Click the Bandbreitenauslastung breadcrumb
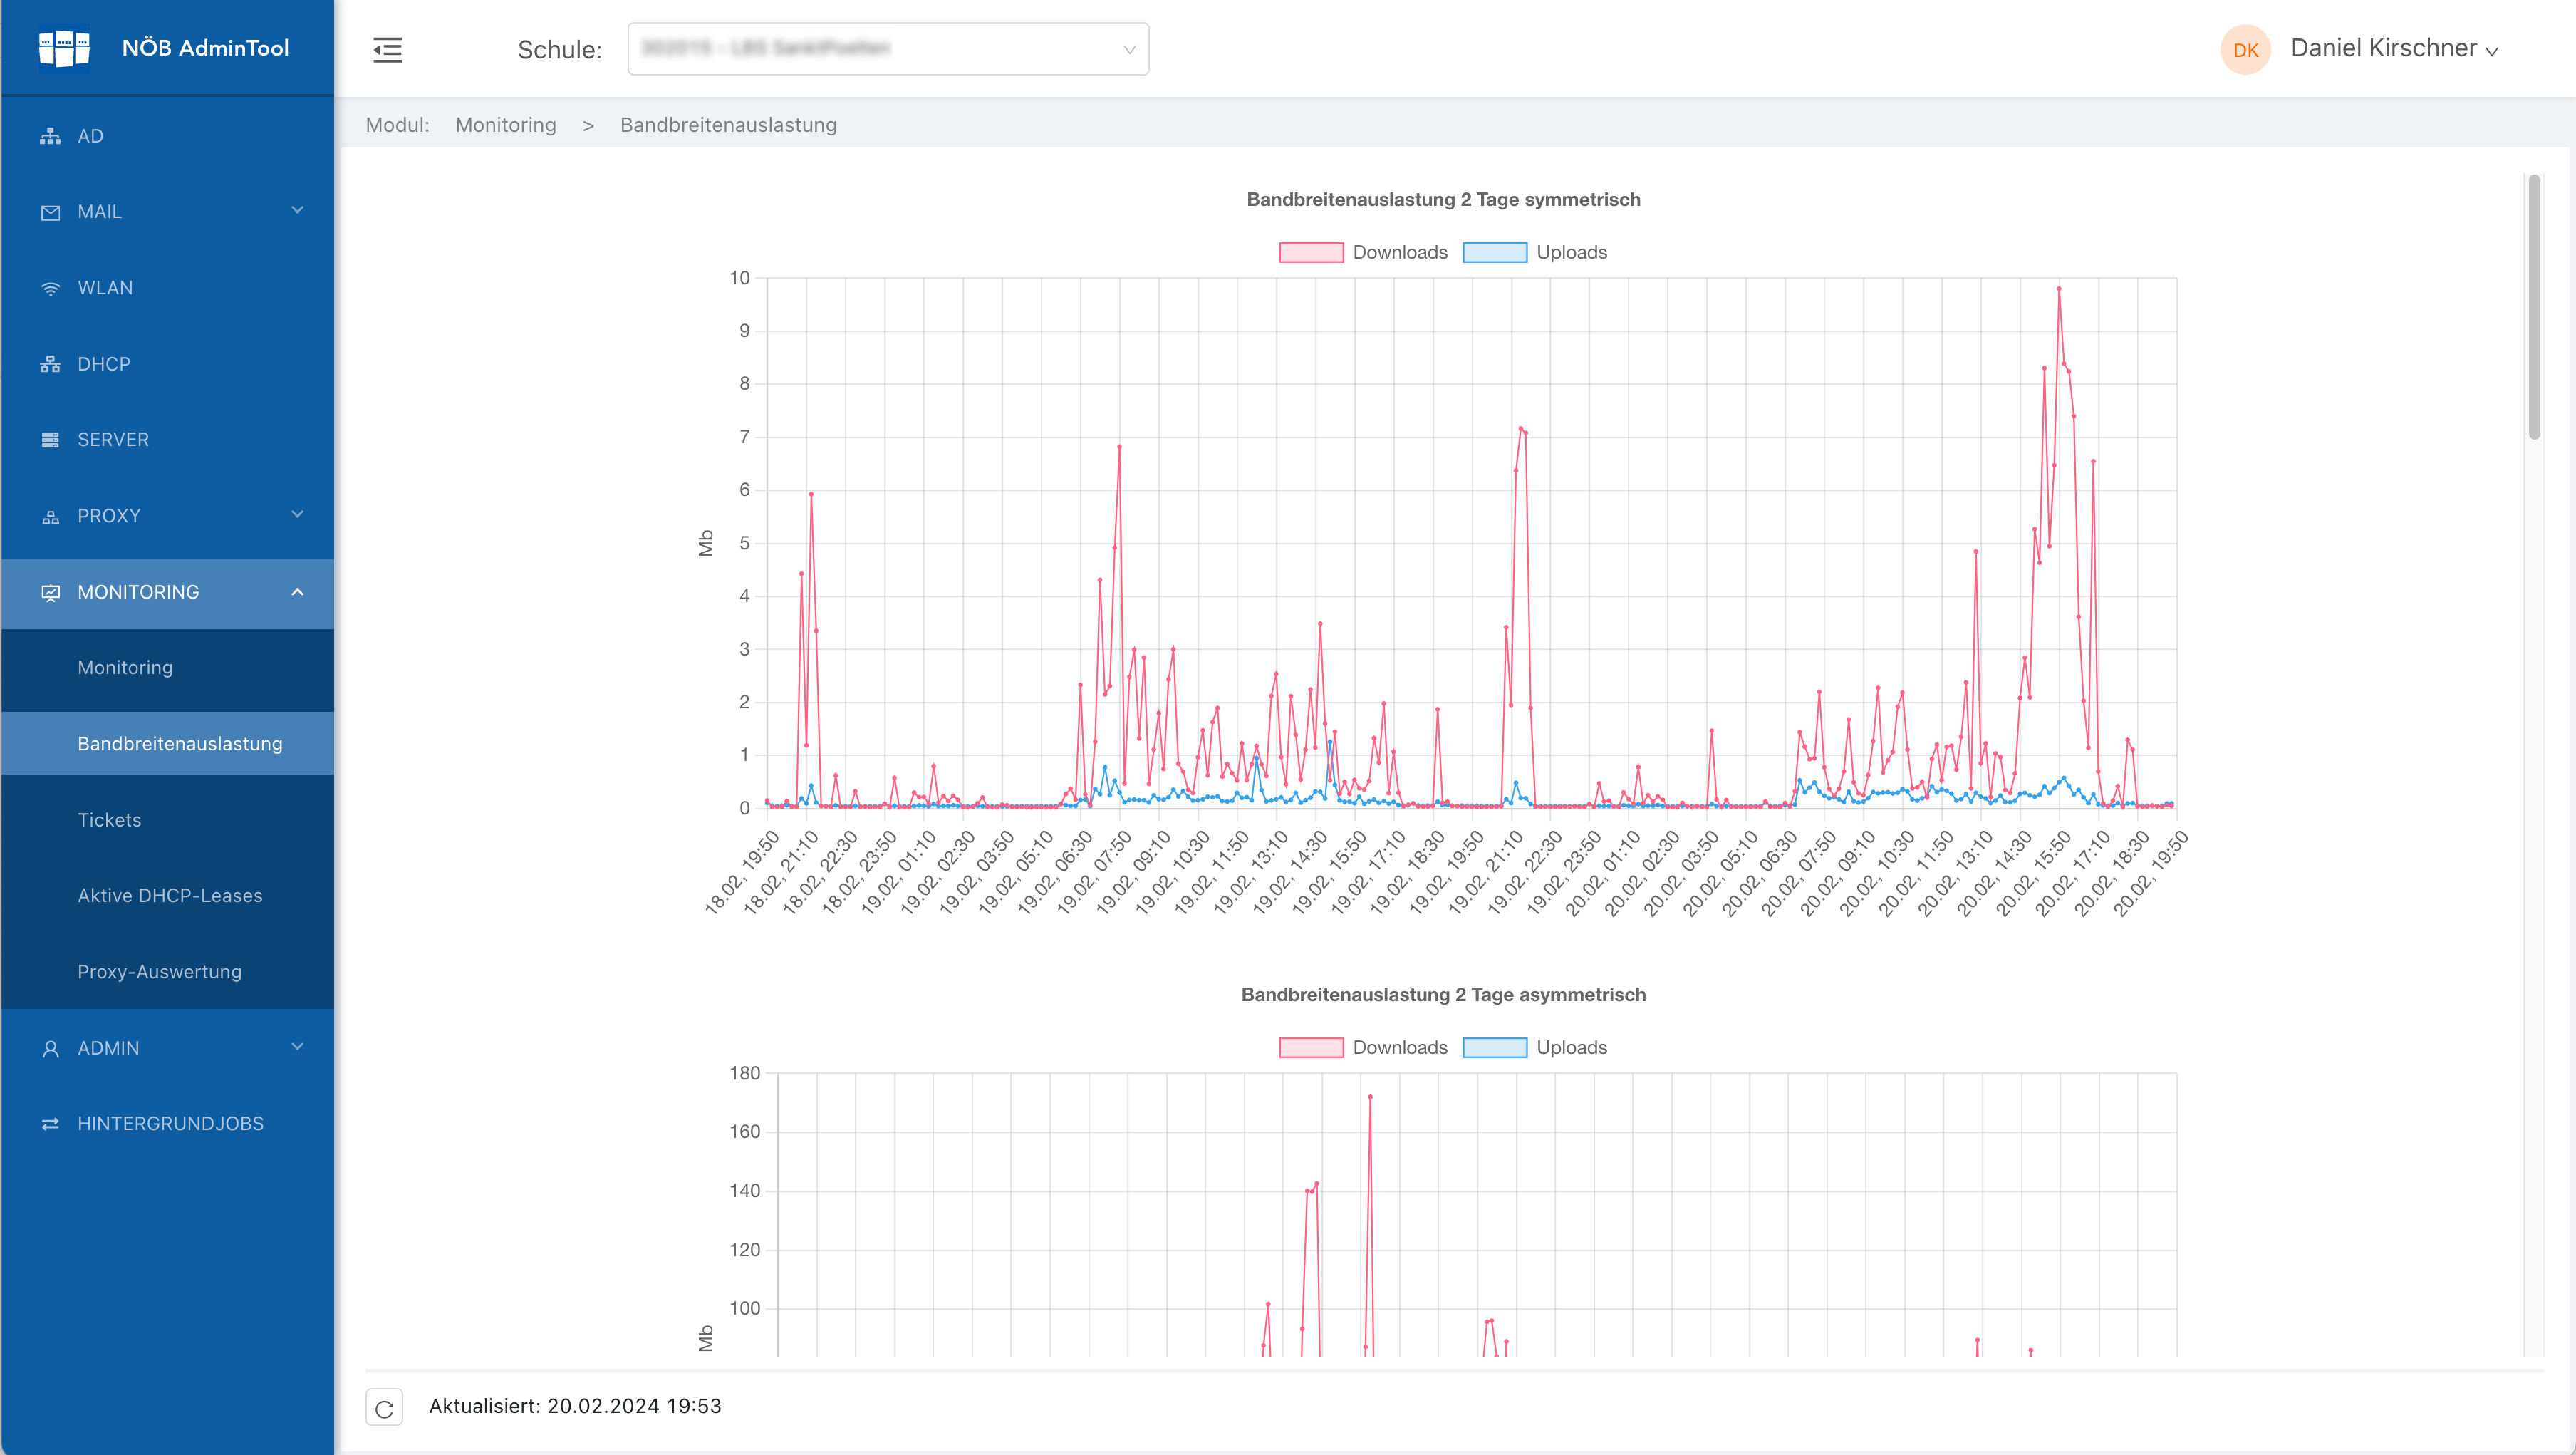The width and height of the screenshot is (2576, 1455). point(728,125)
